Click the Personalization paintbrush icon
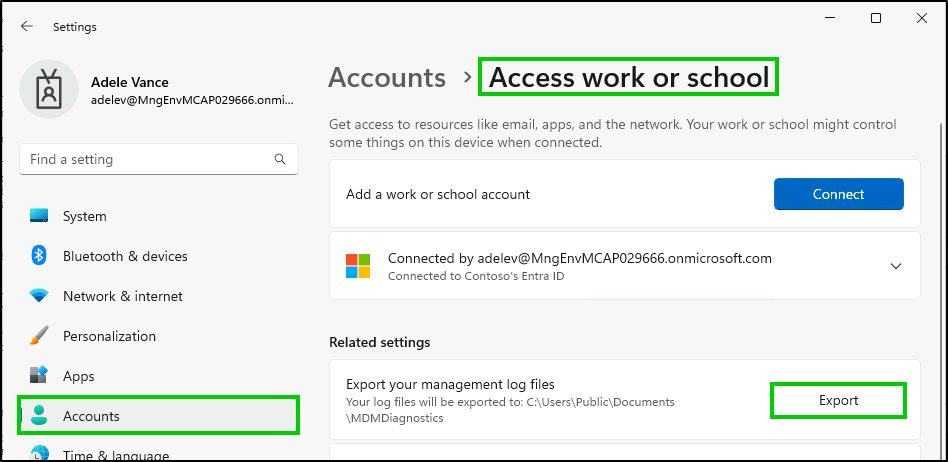Viewport: 948px width, 462px height. [x=39, y=336]
